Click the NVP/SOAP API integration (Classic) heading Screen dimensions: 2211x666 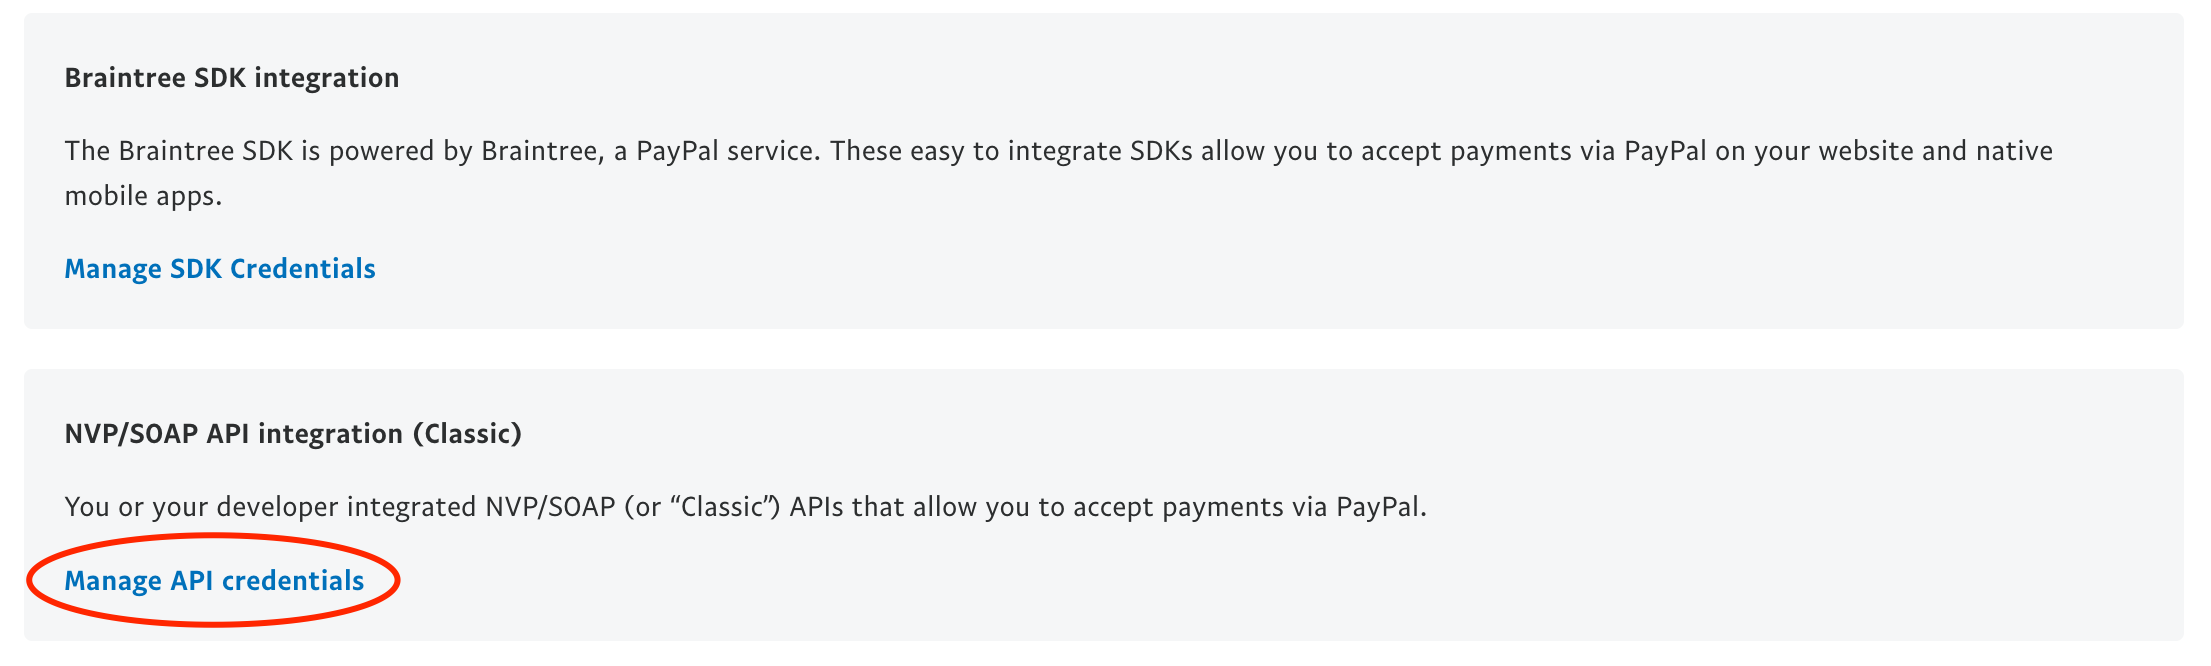tap(293, 434)
